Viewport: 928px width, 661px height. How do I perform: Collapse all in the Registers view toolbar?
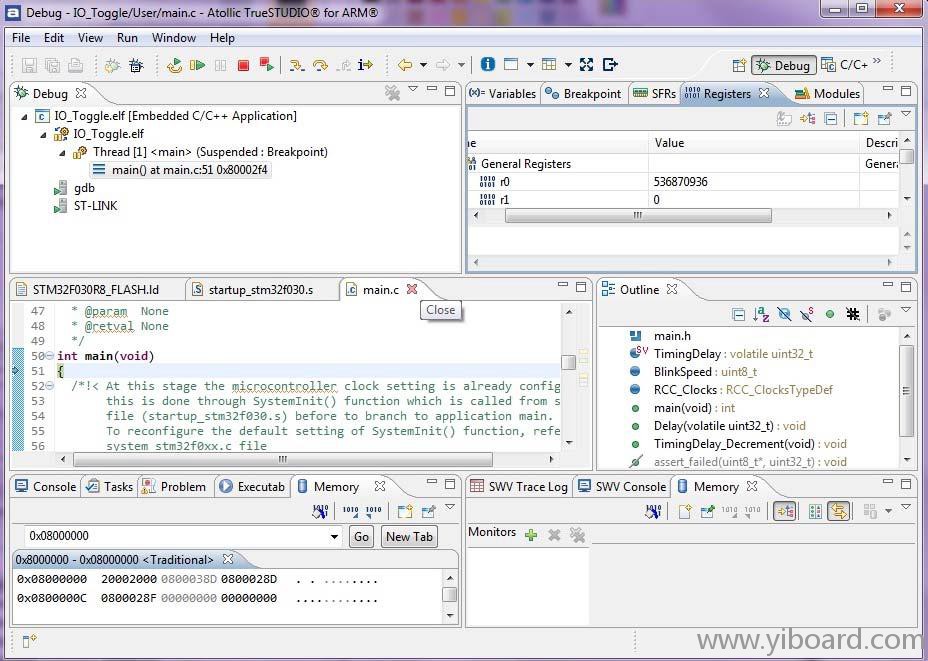click(x=831, y=118)
